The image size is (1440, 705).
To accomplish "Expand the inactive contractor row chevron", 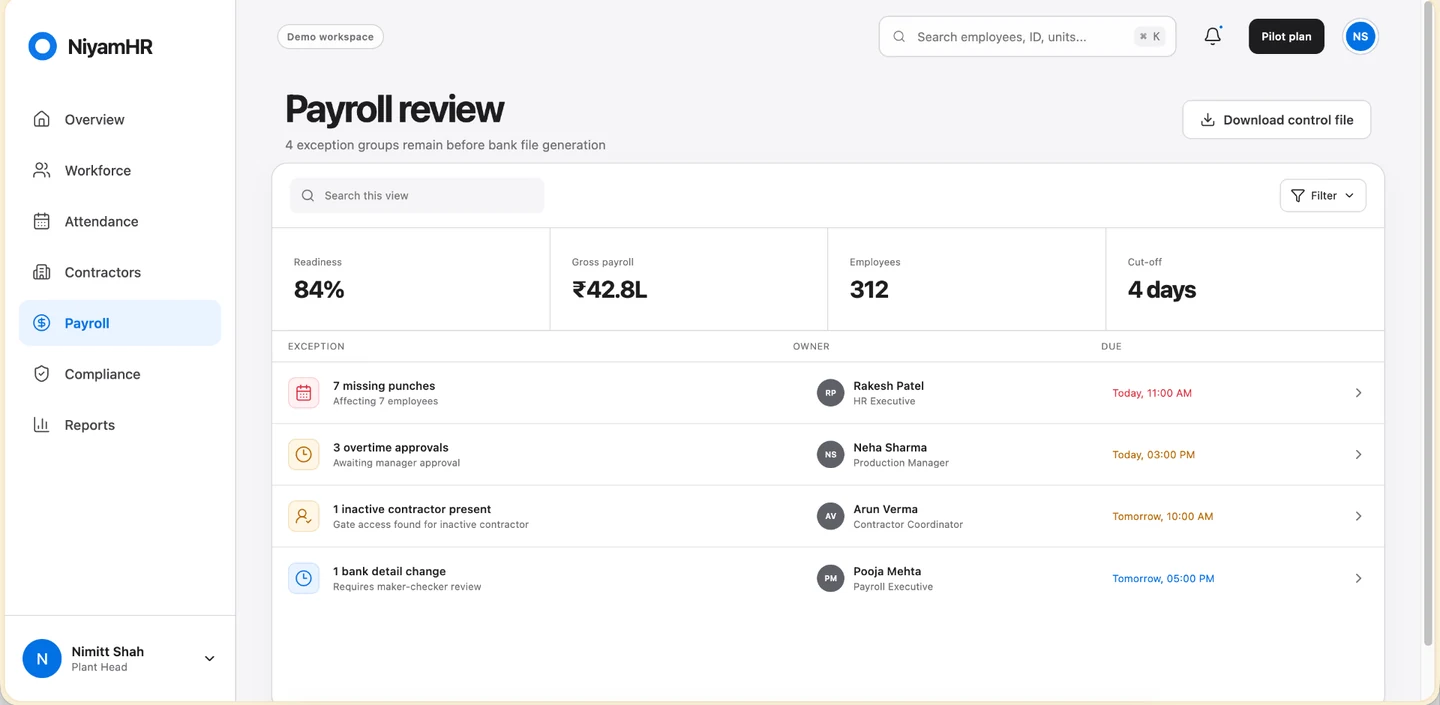I will (x=1358, y=517).
